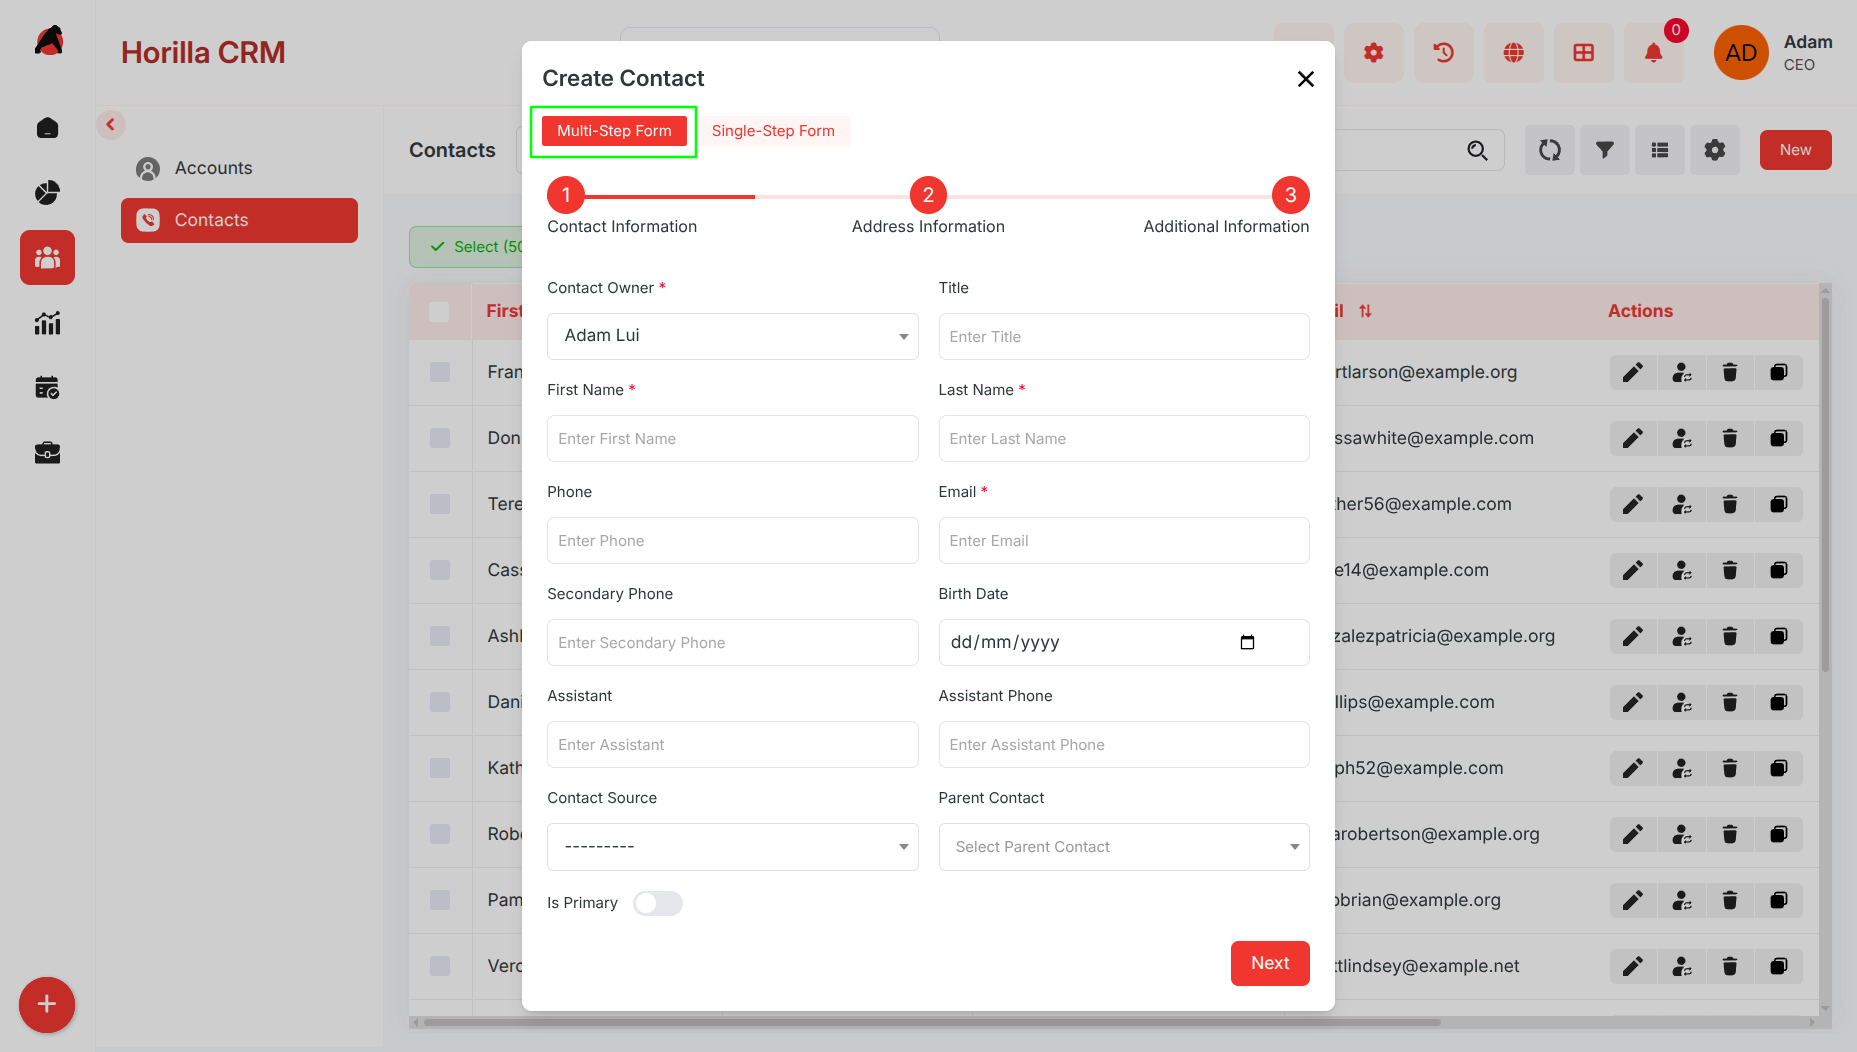Viewport: 1857px width, 1052px height.
Task: Toggle the Is Primary switch
Action: [x=658, y=903]
